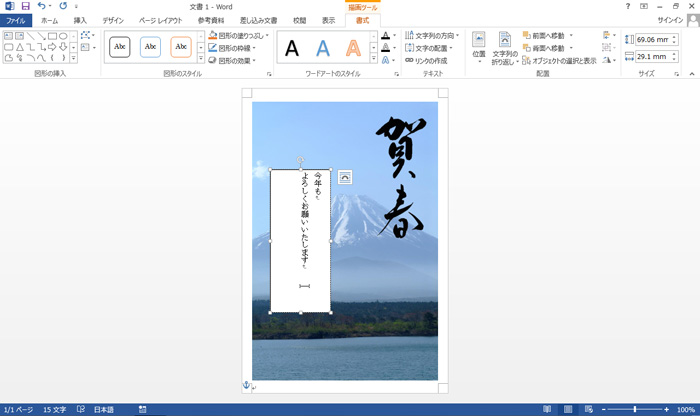This screenshot has width=700, height=416.
Task: Pick the rounded rectangle shape
Action: click(8, 47)
